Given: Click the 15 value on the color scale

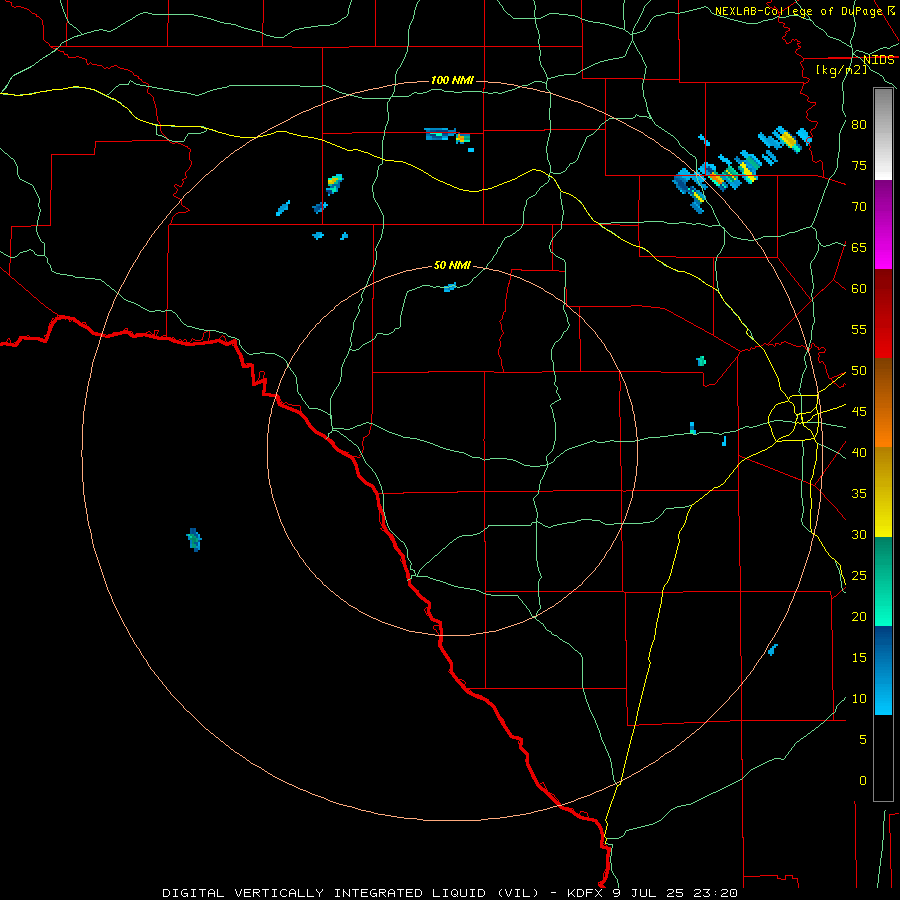Looking at the screenshot, I should point(859,658).
